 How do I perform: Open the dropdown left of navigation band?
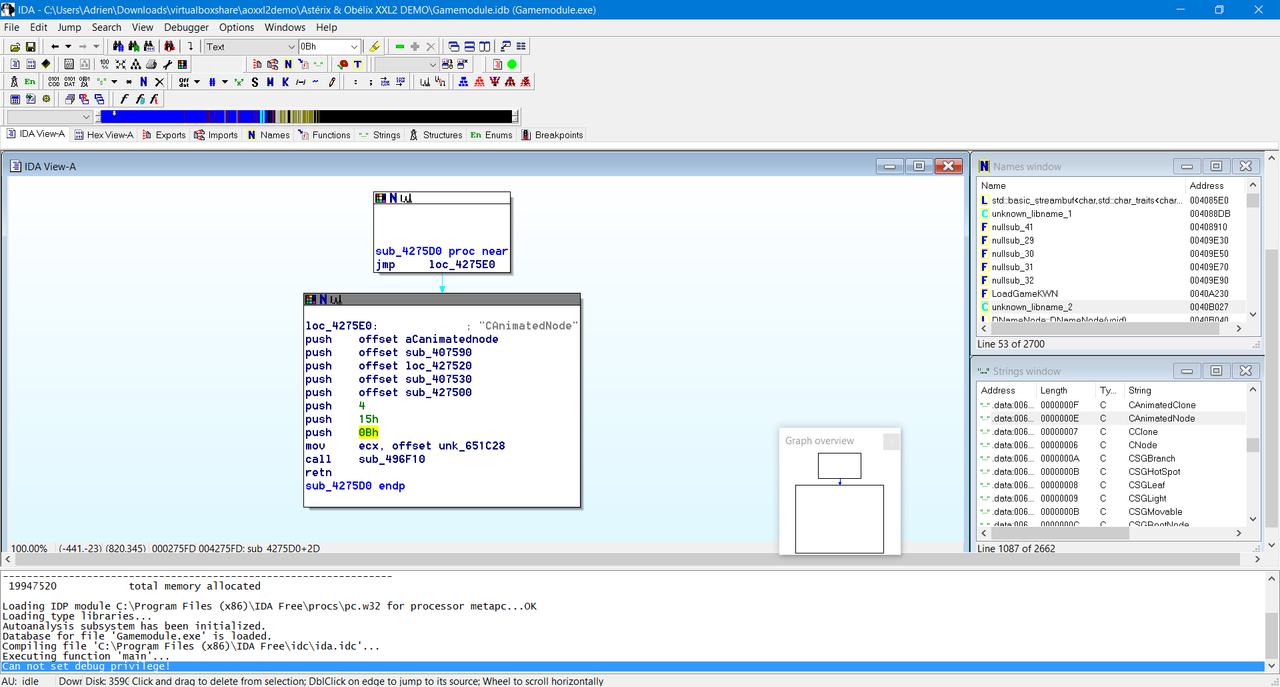(85, 117)
